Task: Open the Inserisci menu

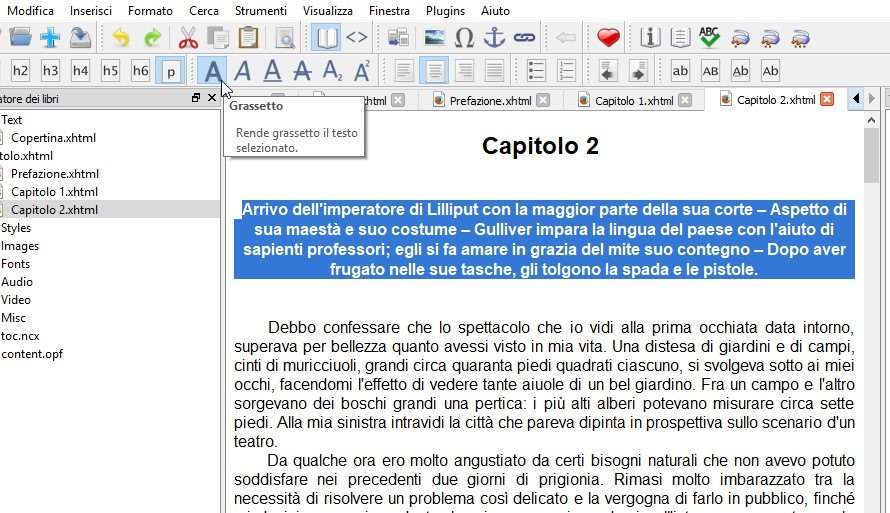Action: coord(91,11)
